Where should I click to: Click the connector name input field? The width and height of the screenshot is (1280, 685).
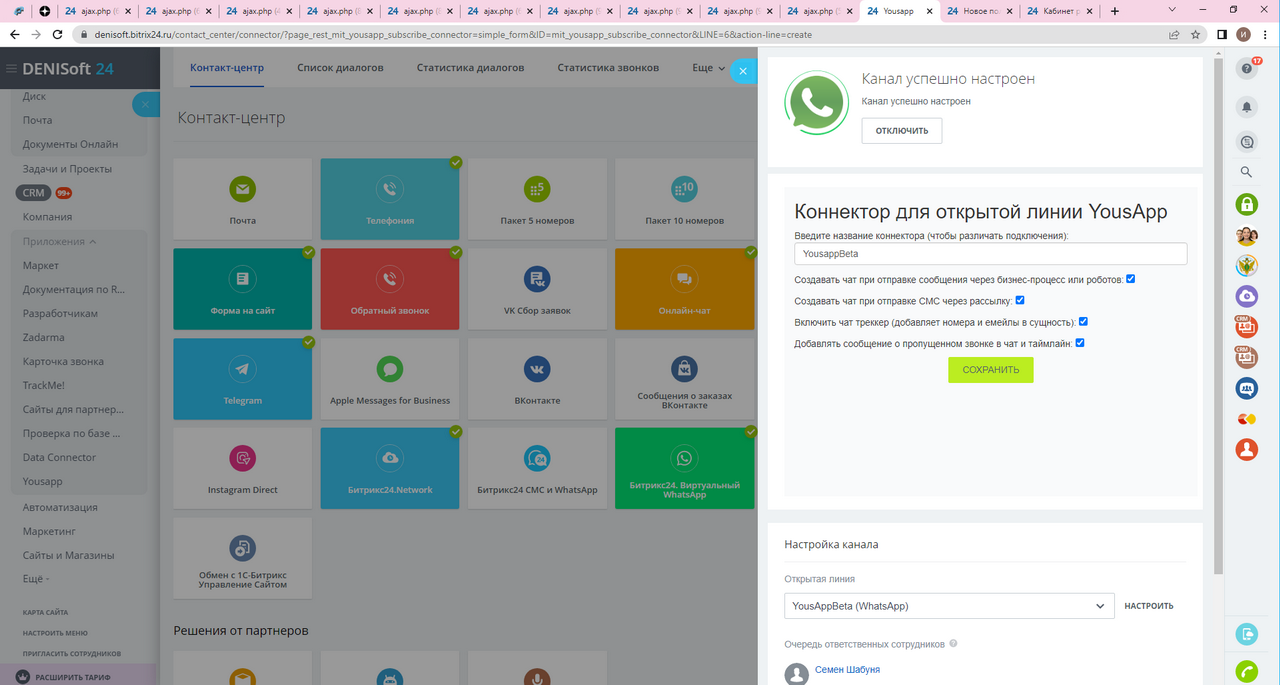(x=990, y=254)
